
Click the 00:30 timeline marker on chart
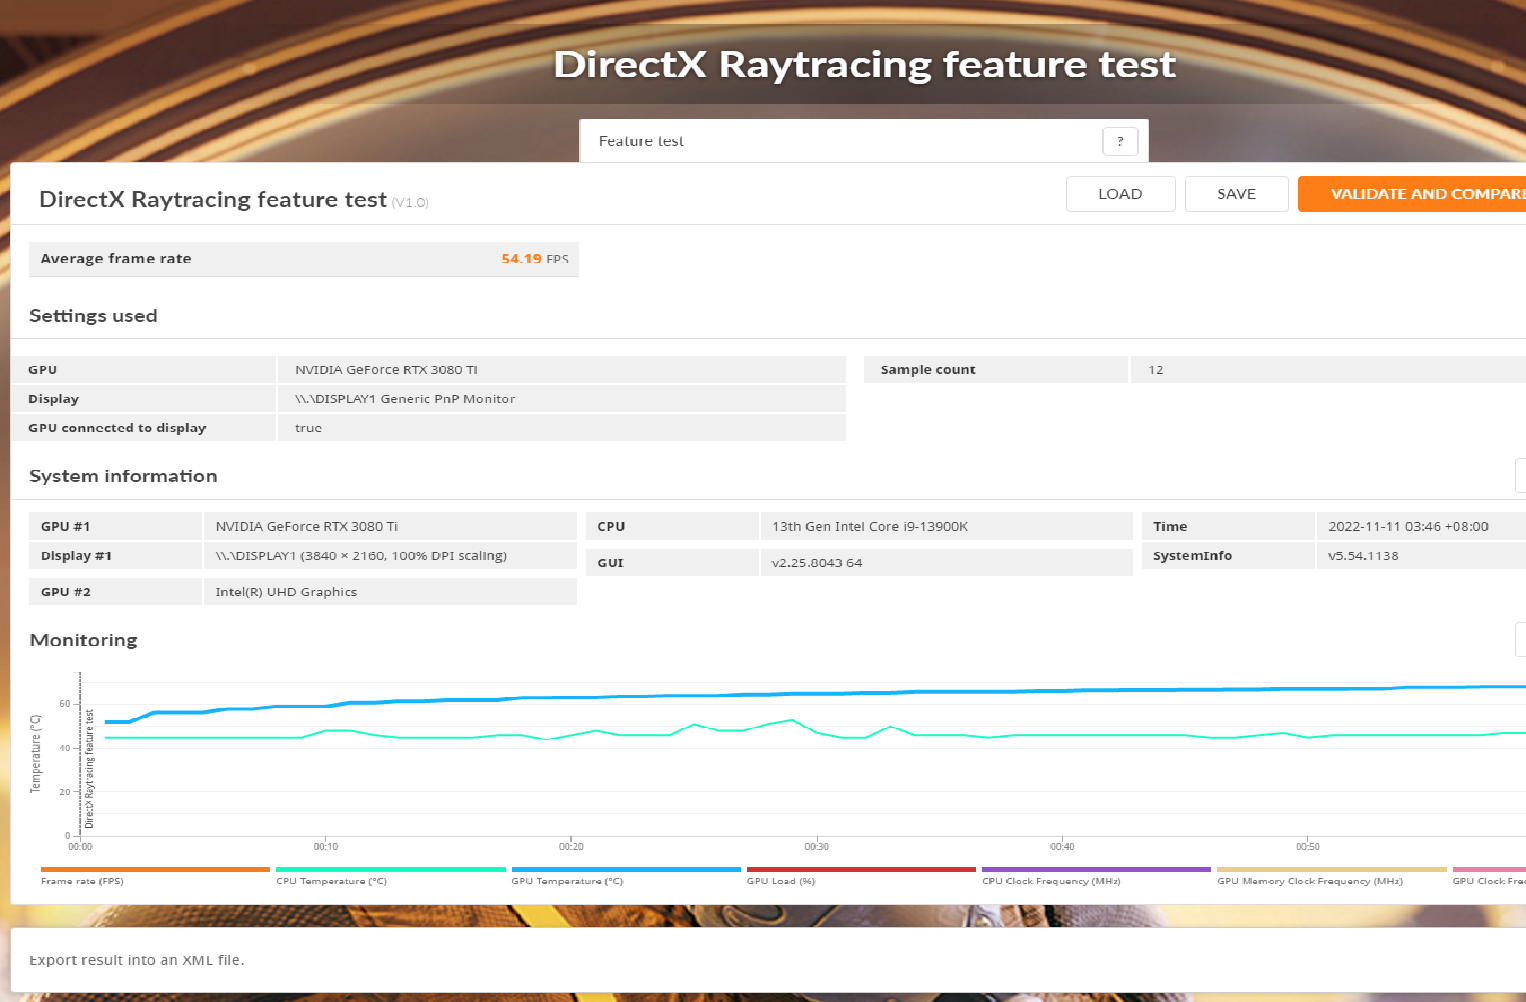click(x=816, y=847)
